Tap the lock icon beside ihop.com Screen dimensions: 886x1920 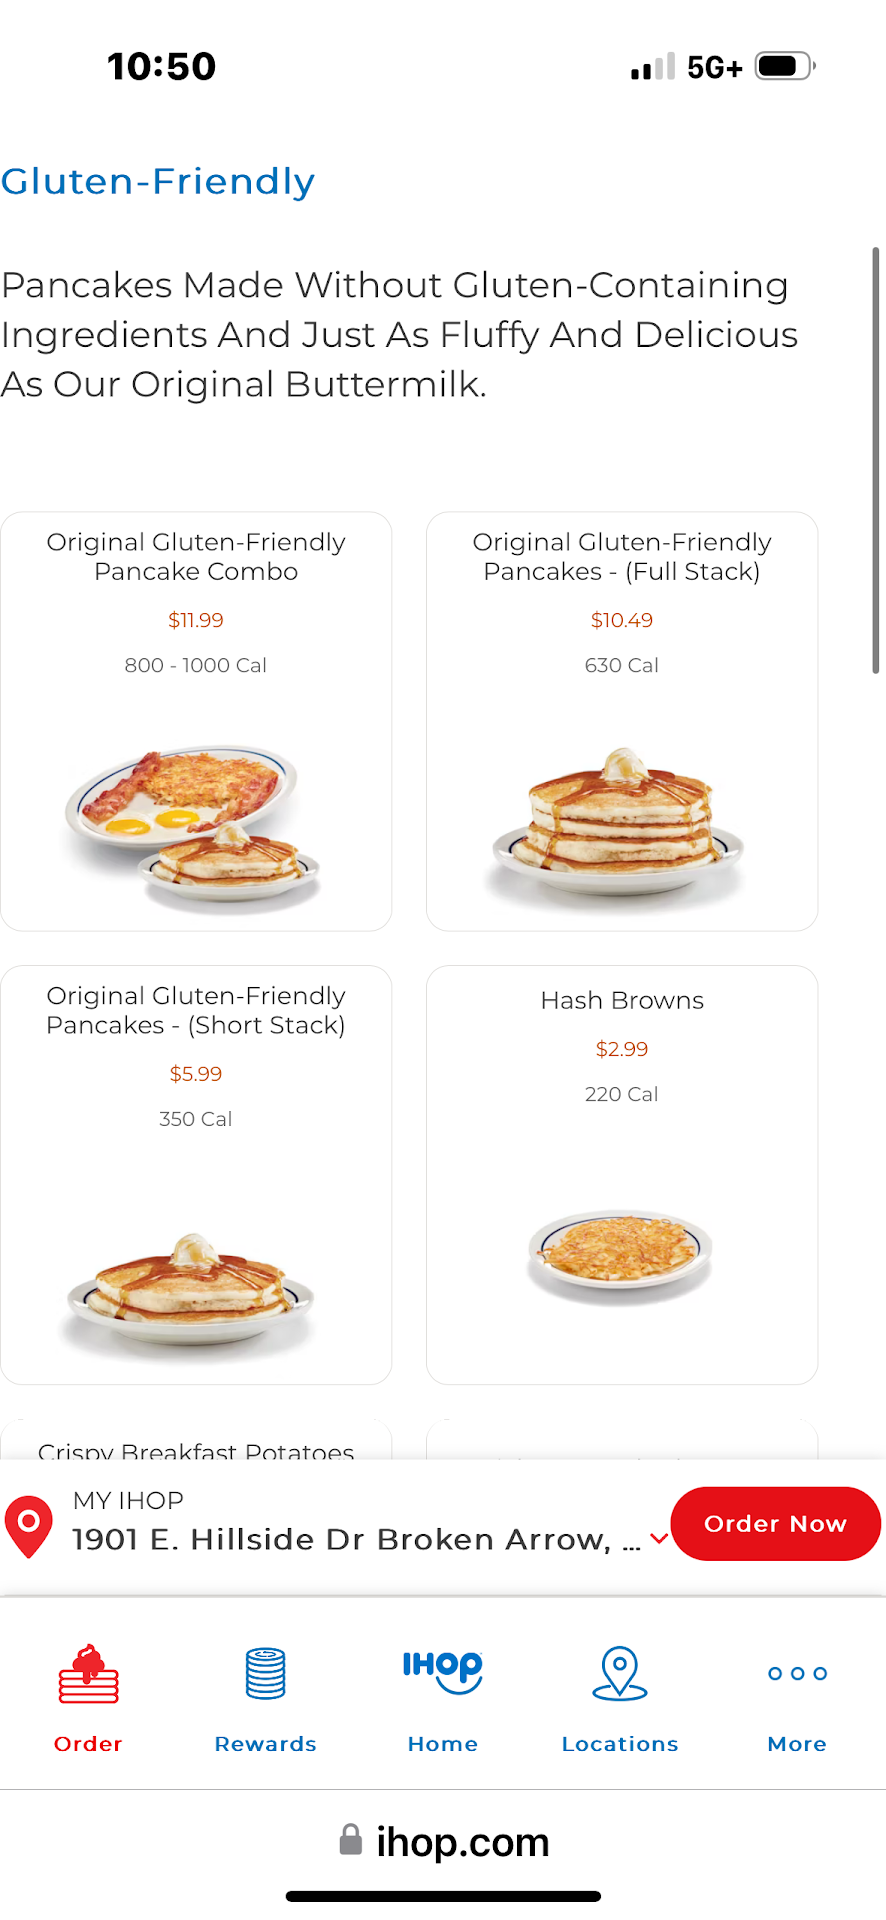[350, 1840]
